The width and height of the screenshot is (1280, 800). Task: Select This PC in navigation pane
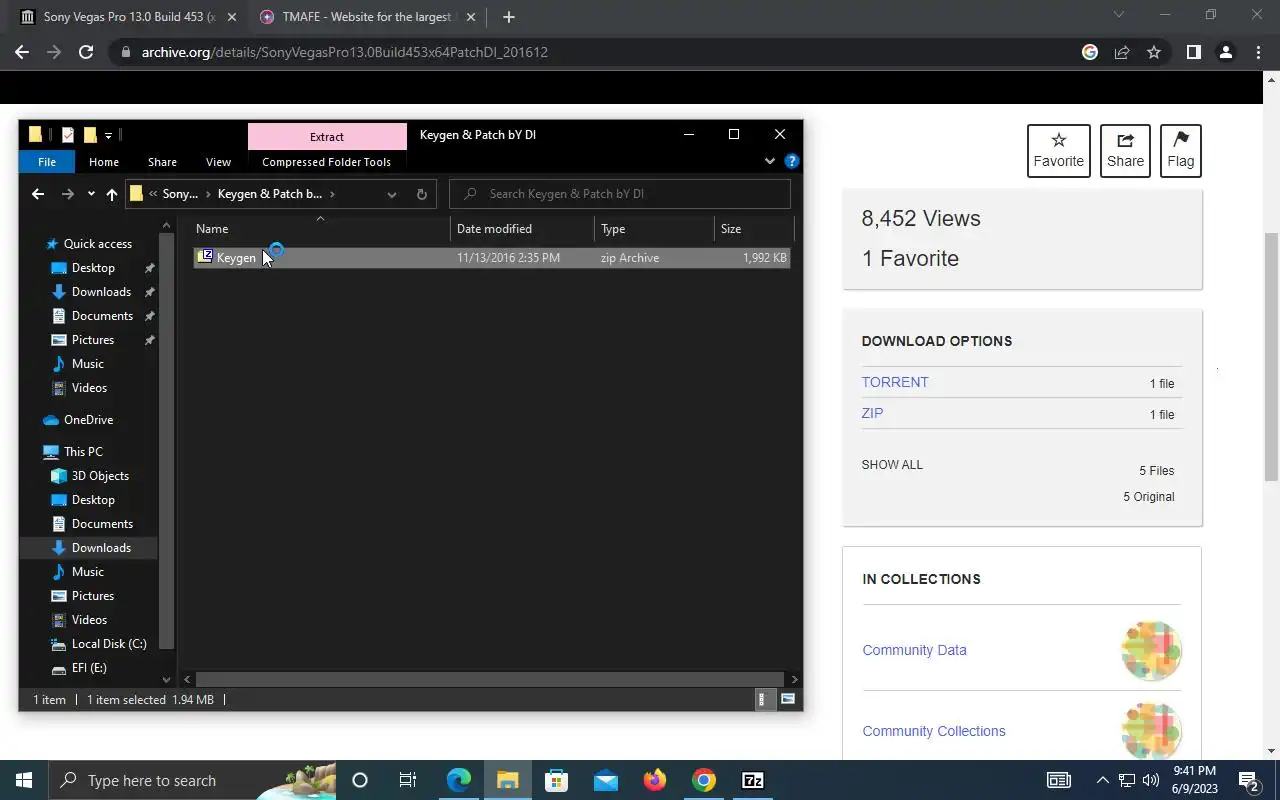point(83,452)
